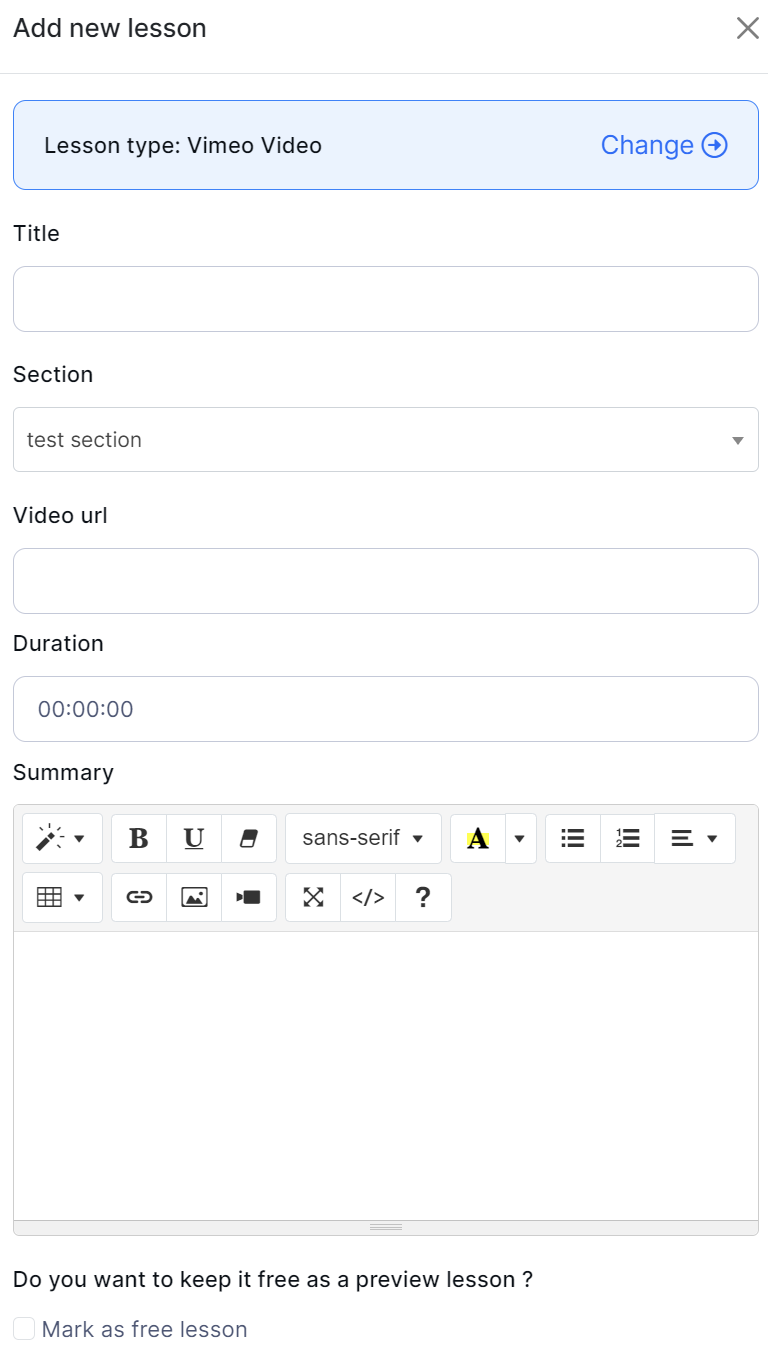Click the Change lesson type link

point(663,145)
